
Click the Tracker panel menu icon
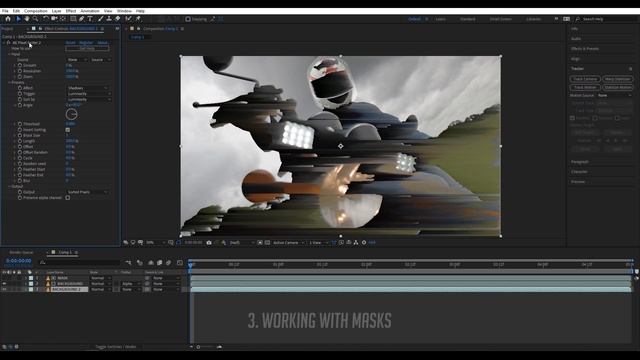(x=631, y=69)
